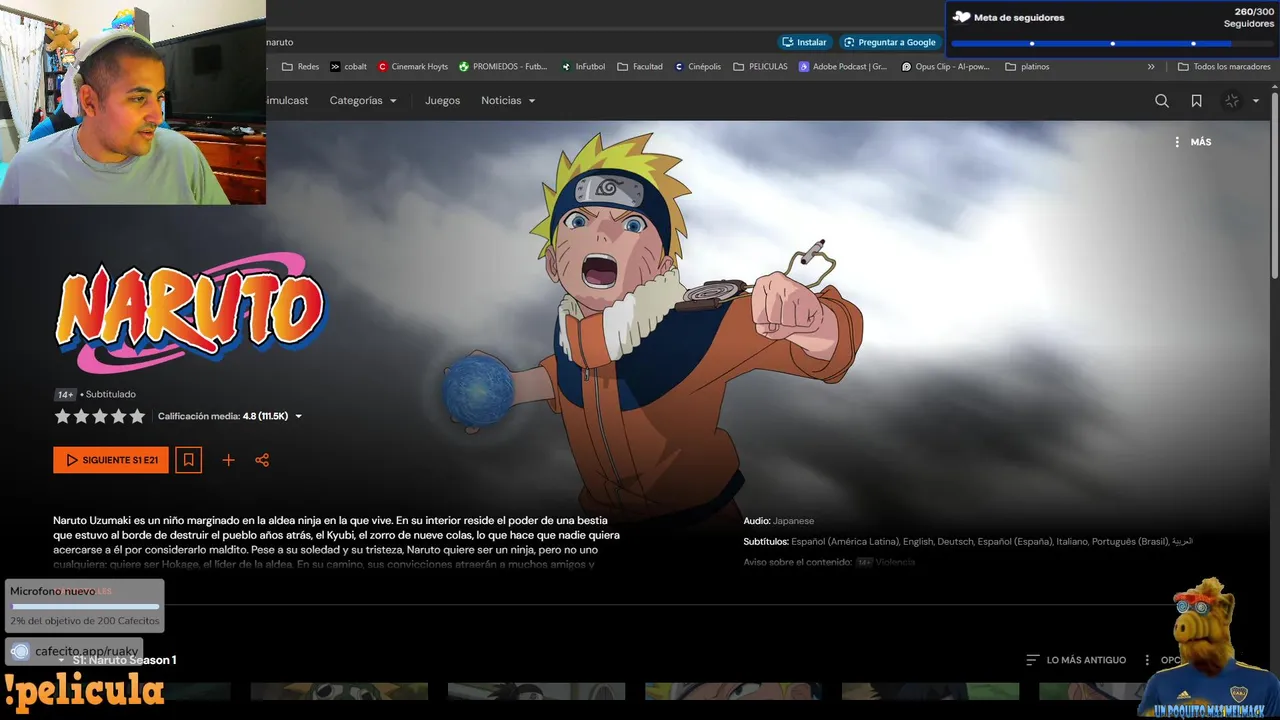The height and width of the screenshot is (720, 1280).
Task: Open the Facultad bookmarks folder
Action: pyautogui.click(x=640, y=67)
